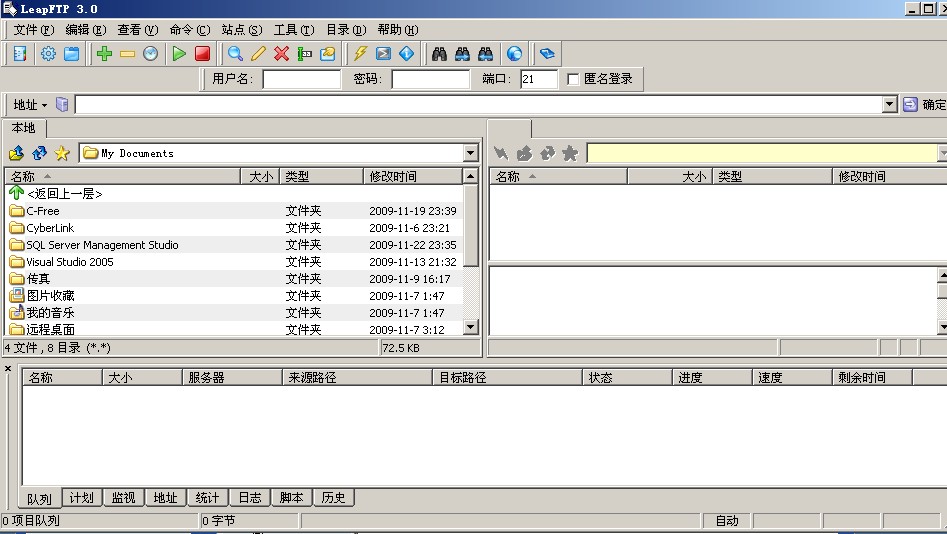Click local pane yellow star favorites icon
The image size is (947, 534).
(x=62, y=153)
